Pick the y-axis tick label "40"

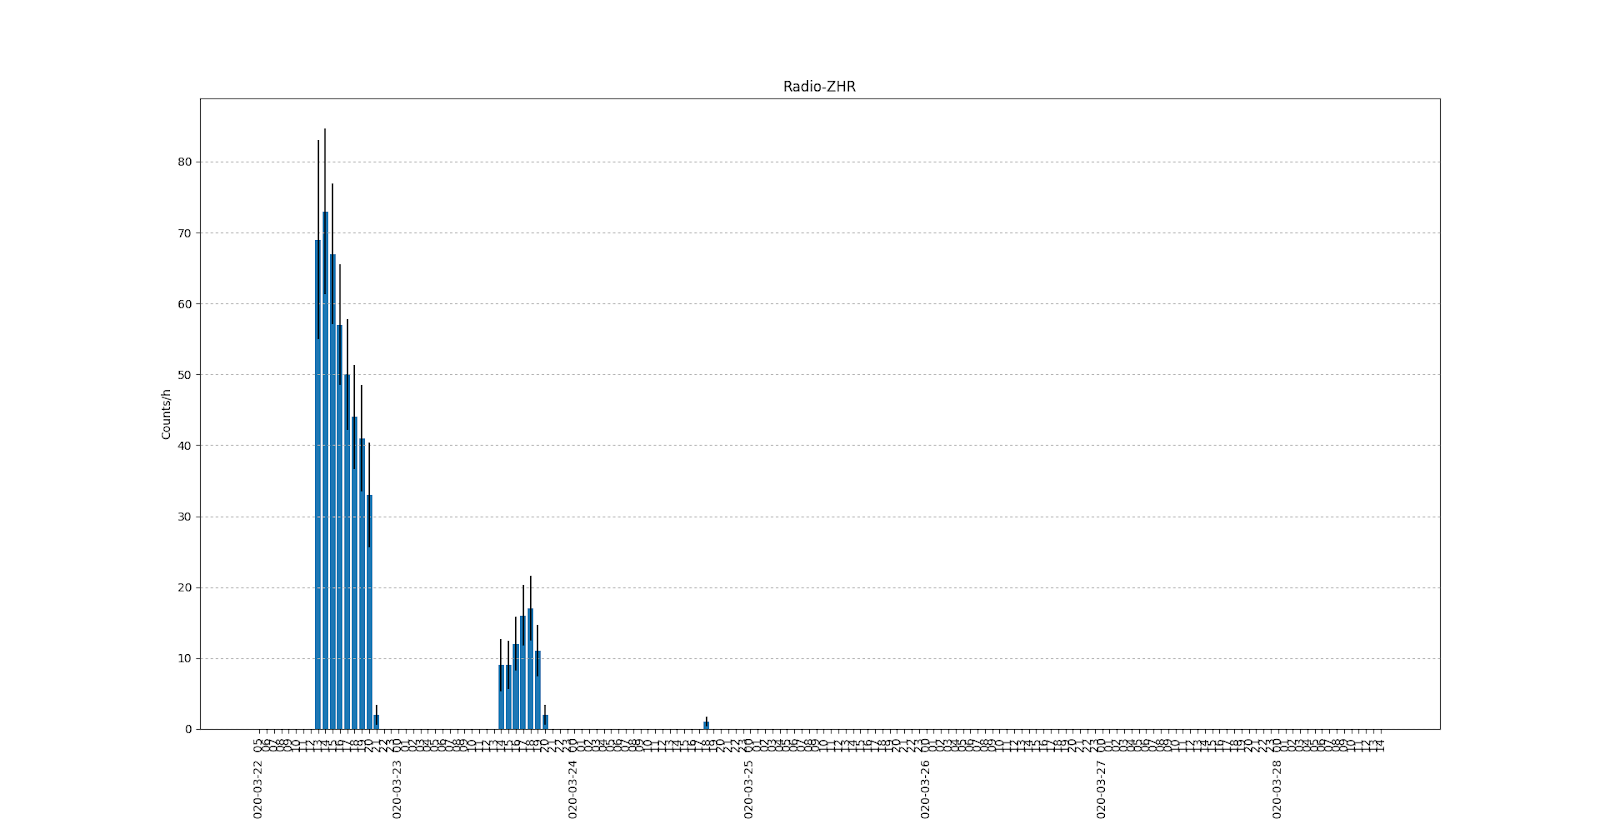(x=185, y=446)
